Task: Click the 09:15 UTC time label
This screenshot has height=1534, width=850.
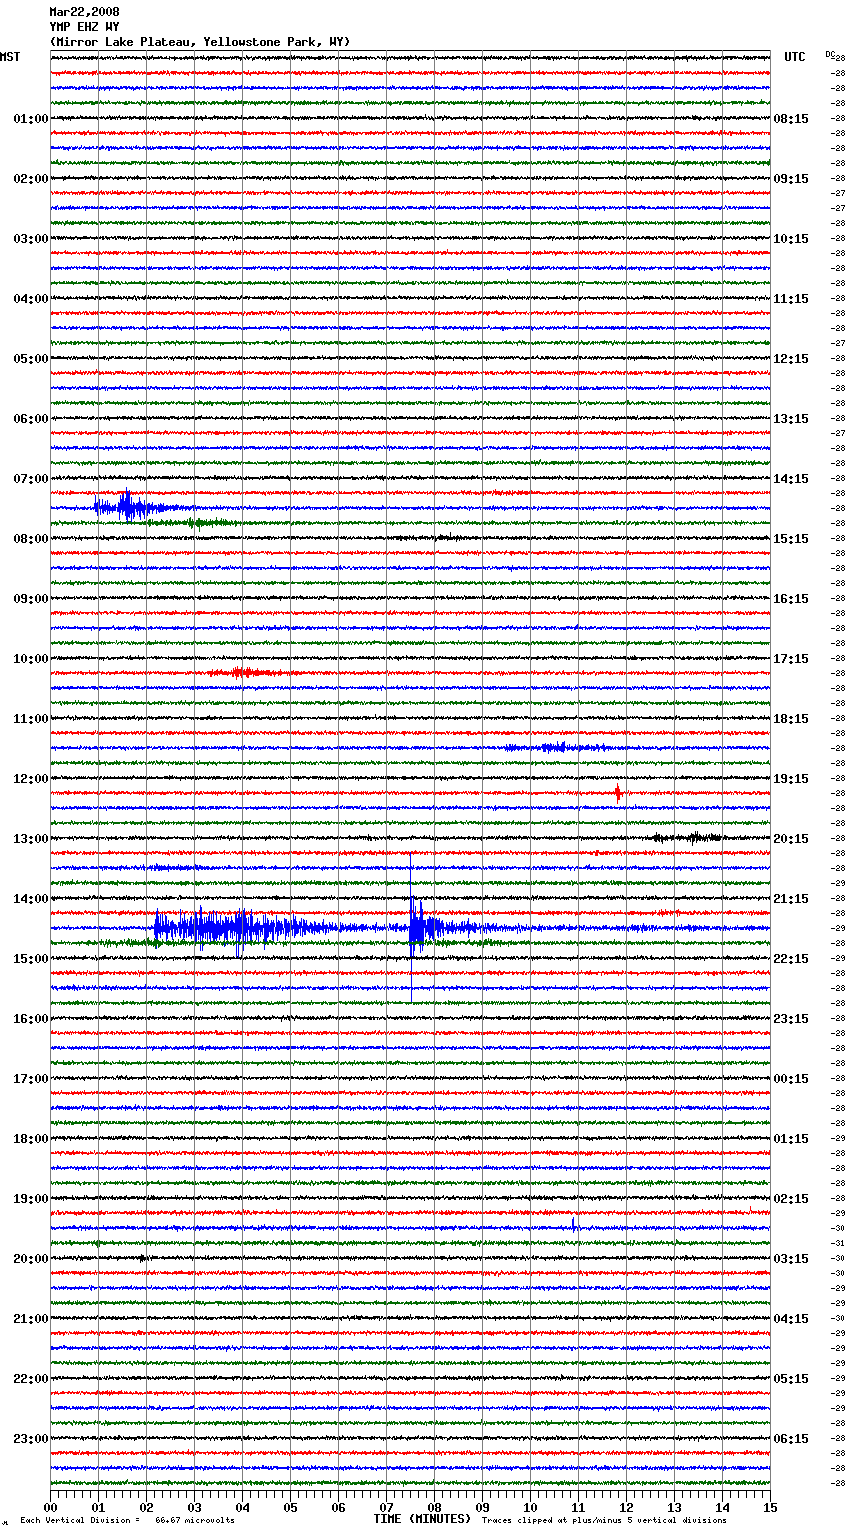Action: (791, 179)
